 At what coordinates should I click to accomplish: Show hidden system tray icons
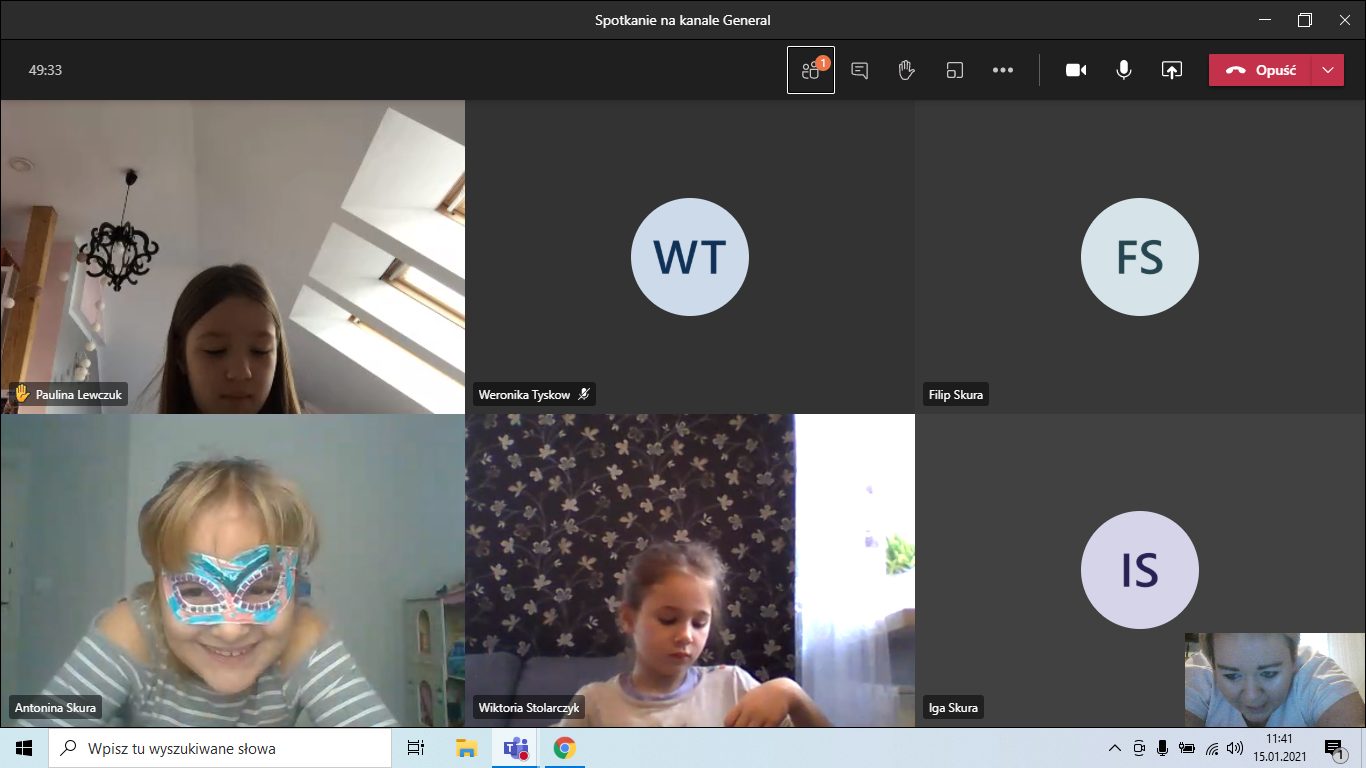tap(1116, 748)
